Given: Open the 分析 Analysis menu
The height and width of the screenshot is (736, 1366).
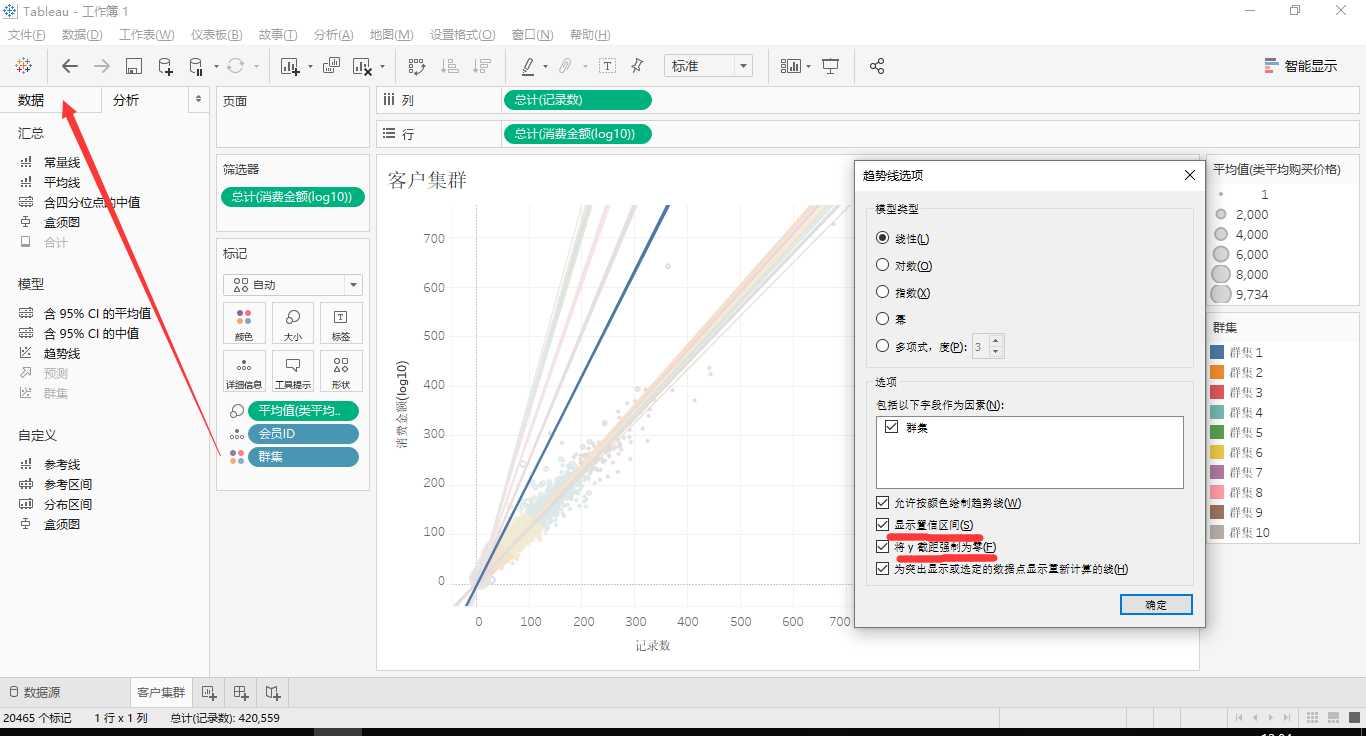Looking at the screenshot, I should point(333,35).
